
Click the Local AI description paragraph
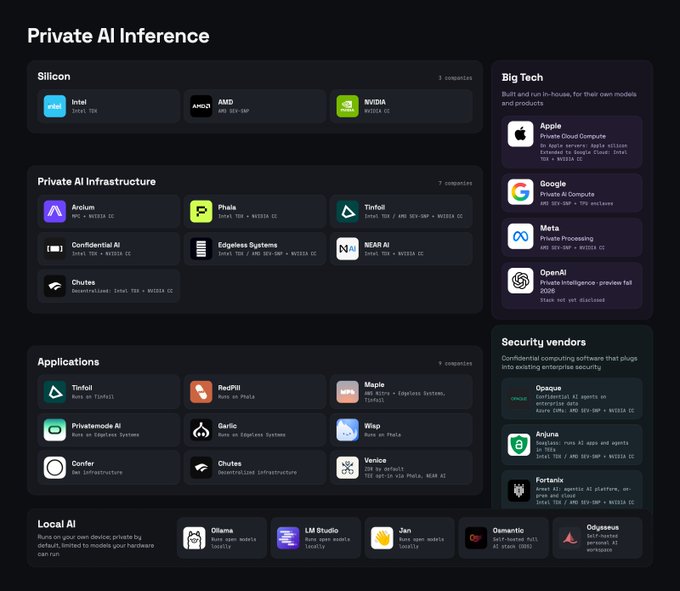point(95,545)
